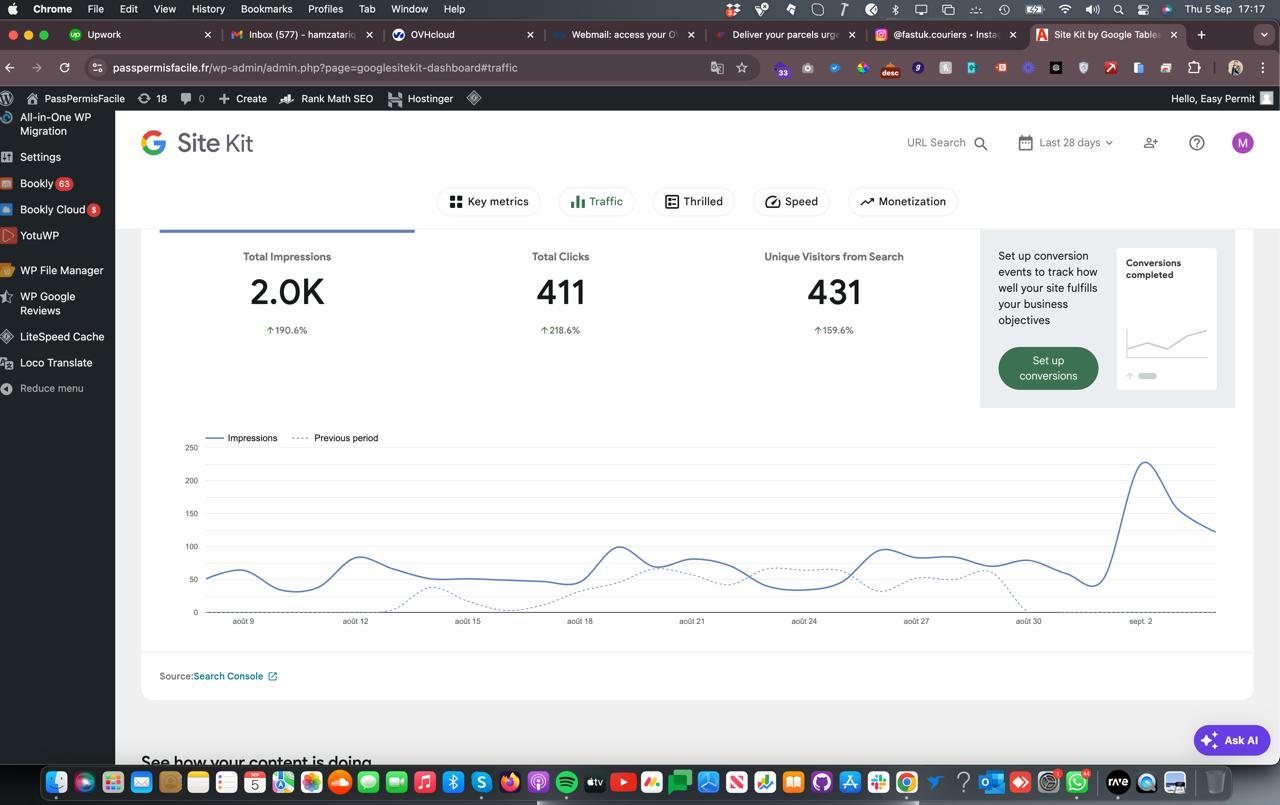Open Loco Translate menu item
This screenshot has height=805, width=1280.
tap(57, 363)
